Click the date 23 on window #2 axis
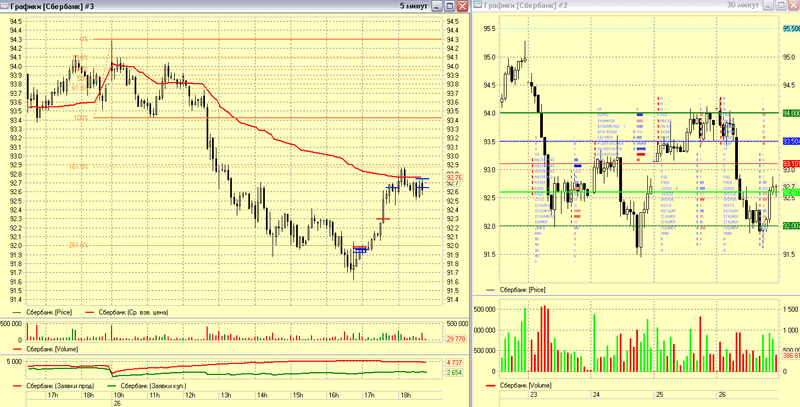Screen dimensions: 800x407 click(534, 395)
